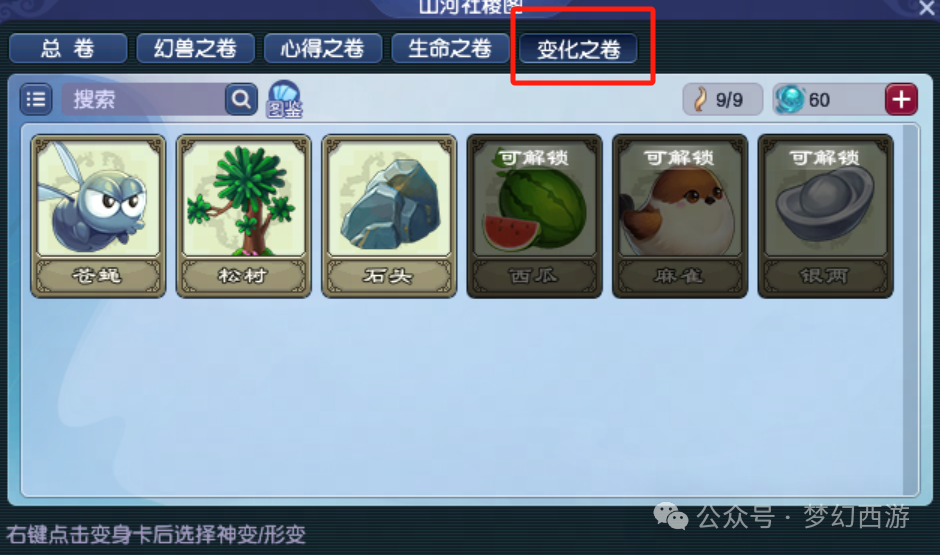Select the 苍蝇 fly card
940x555 pixels.
coord(98,216)
